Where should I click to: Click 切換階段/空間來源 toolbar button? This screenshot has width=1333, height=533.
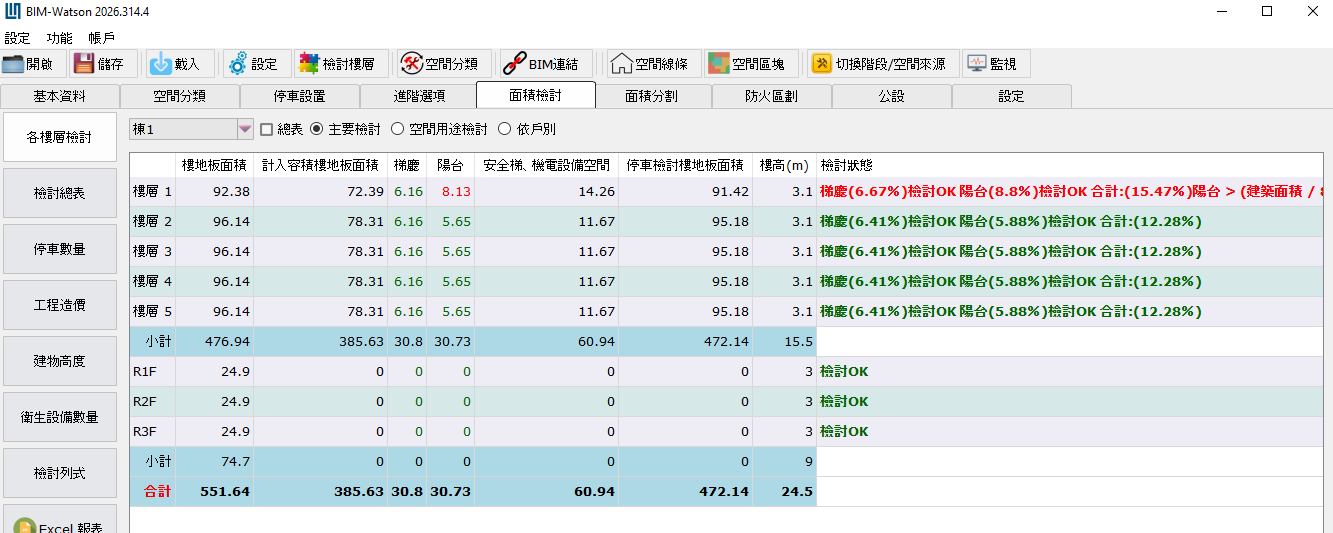point(884,64)
